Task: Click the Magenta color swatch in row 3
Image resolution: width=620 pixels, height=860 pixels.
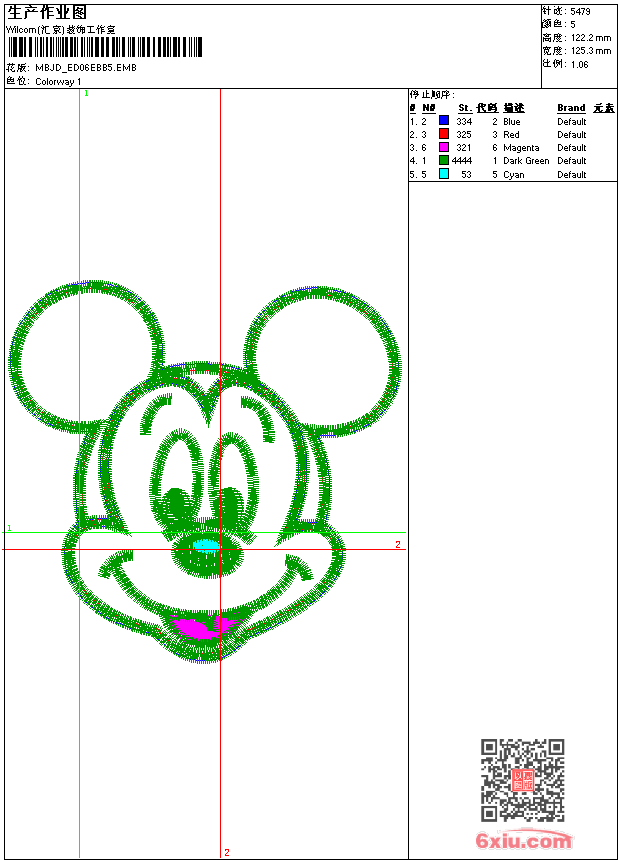Action: [x=444, y=147]
